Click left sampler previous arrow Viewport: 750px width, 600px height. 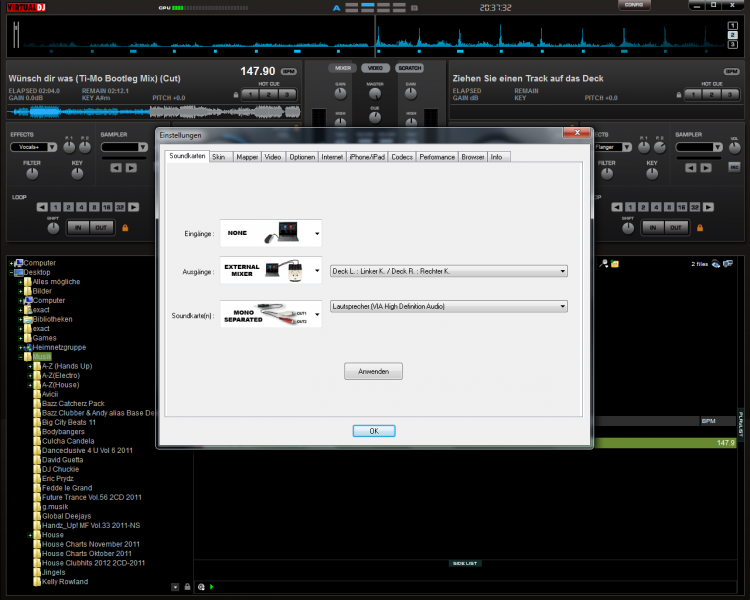click(116, 168)
